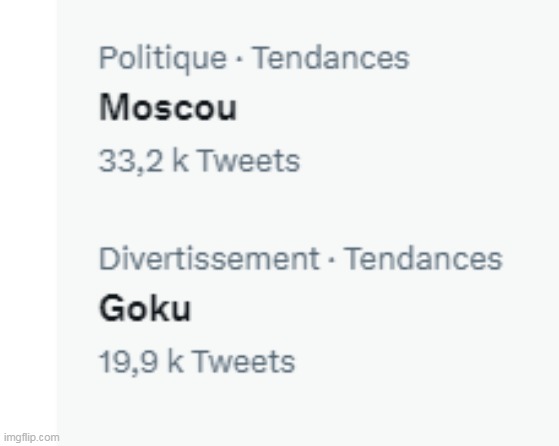This screenshot has height=446, width=559.
Task: Click the letter G in Goku
Action: [x=111, y=308]
